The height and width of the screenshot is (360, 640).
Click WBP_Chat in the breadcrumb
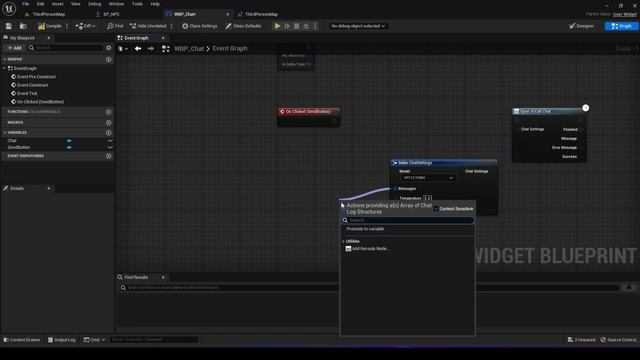point(189,49)
